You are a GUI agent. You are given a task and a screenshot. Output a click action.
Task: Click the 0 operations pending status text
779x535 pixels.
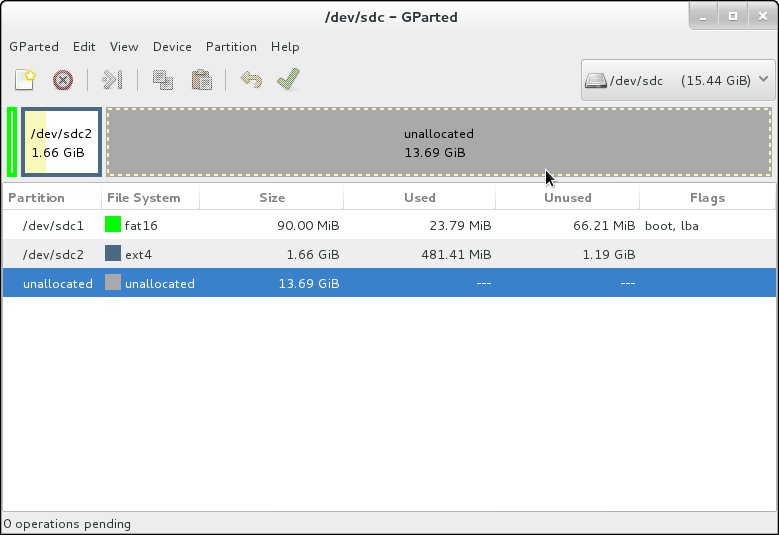[67, 524]
